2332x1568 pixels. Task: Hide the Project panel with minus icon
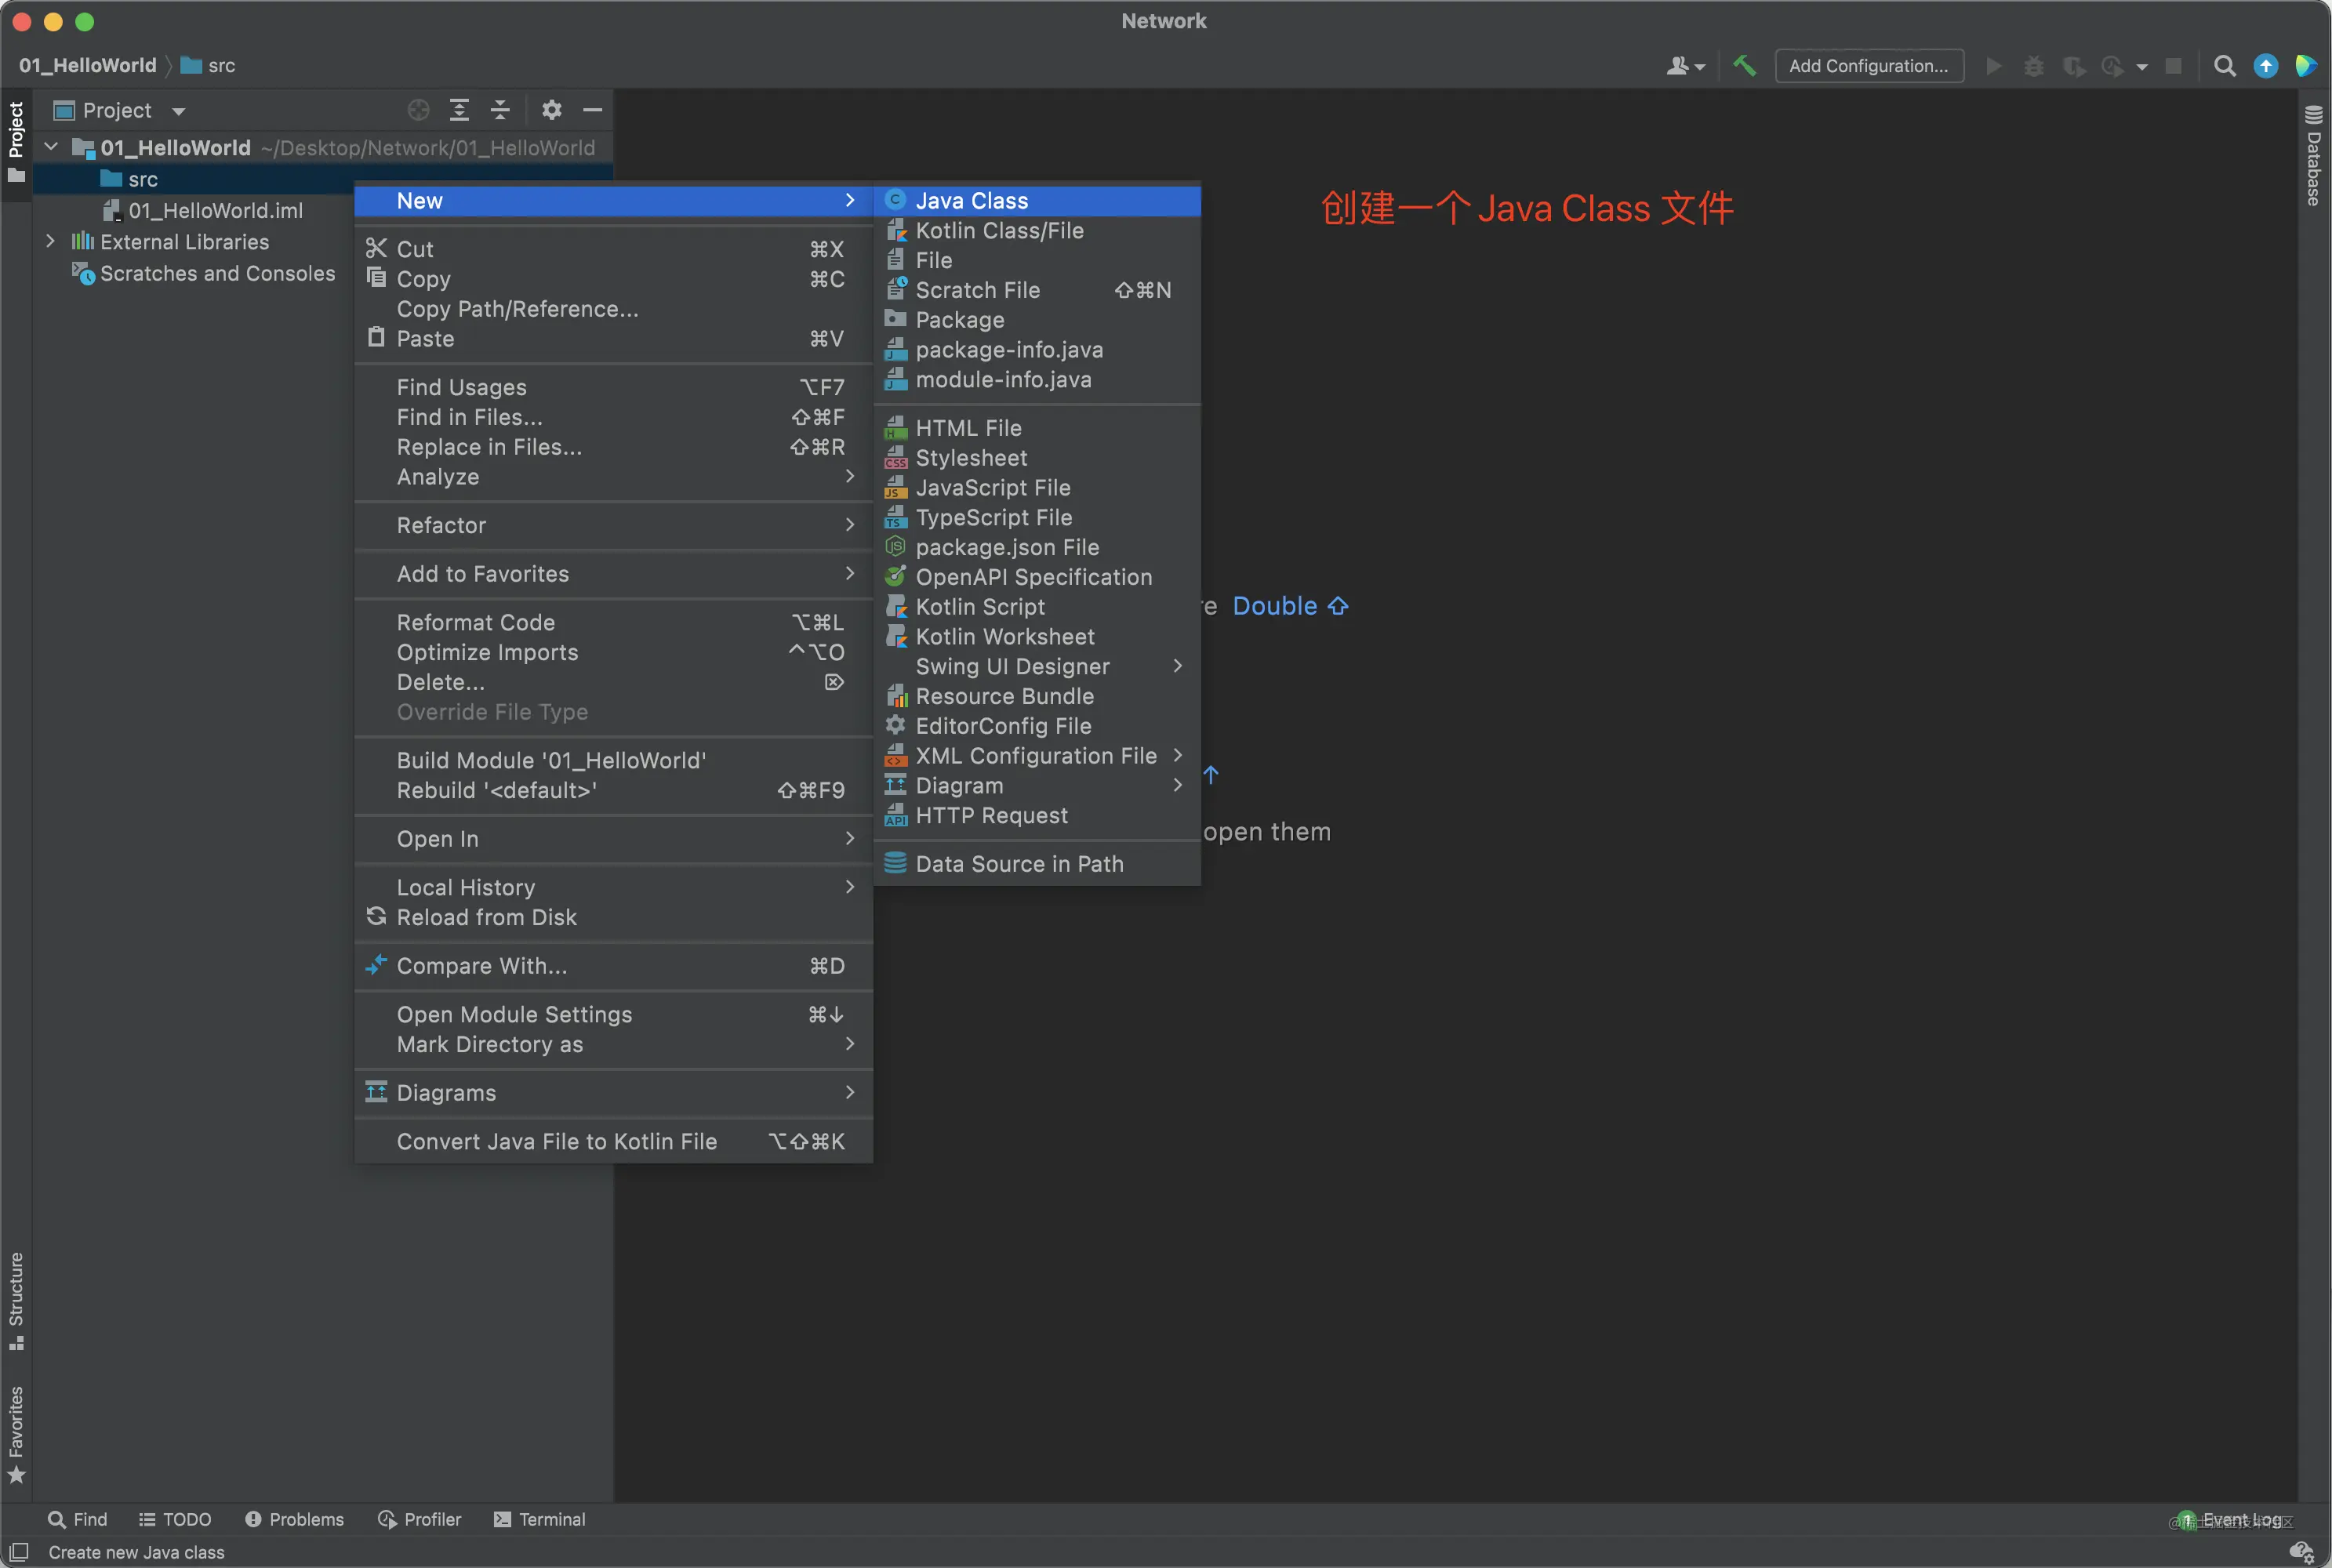592,110
